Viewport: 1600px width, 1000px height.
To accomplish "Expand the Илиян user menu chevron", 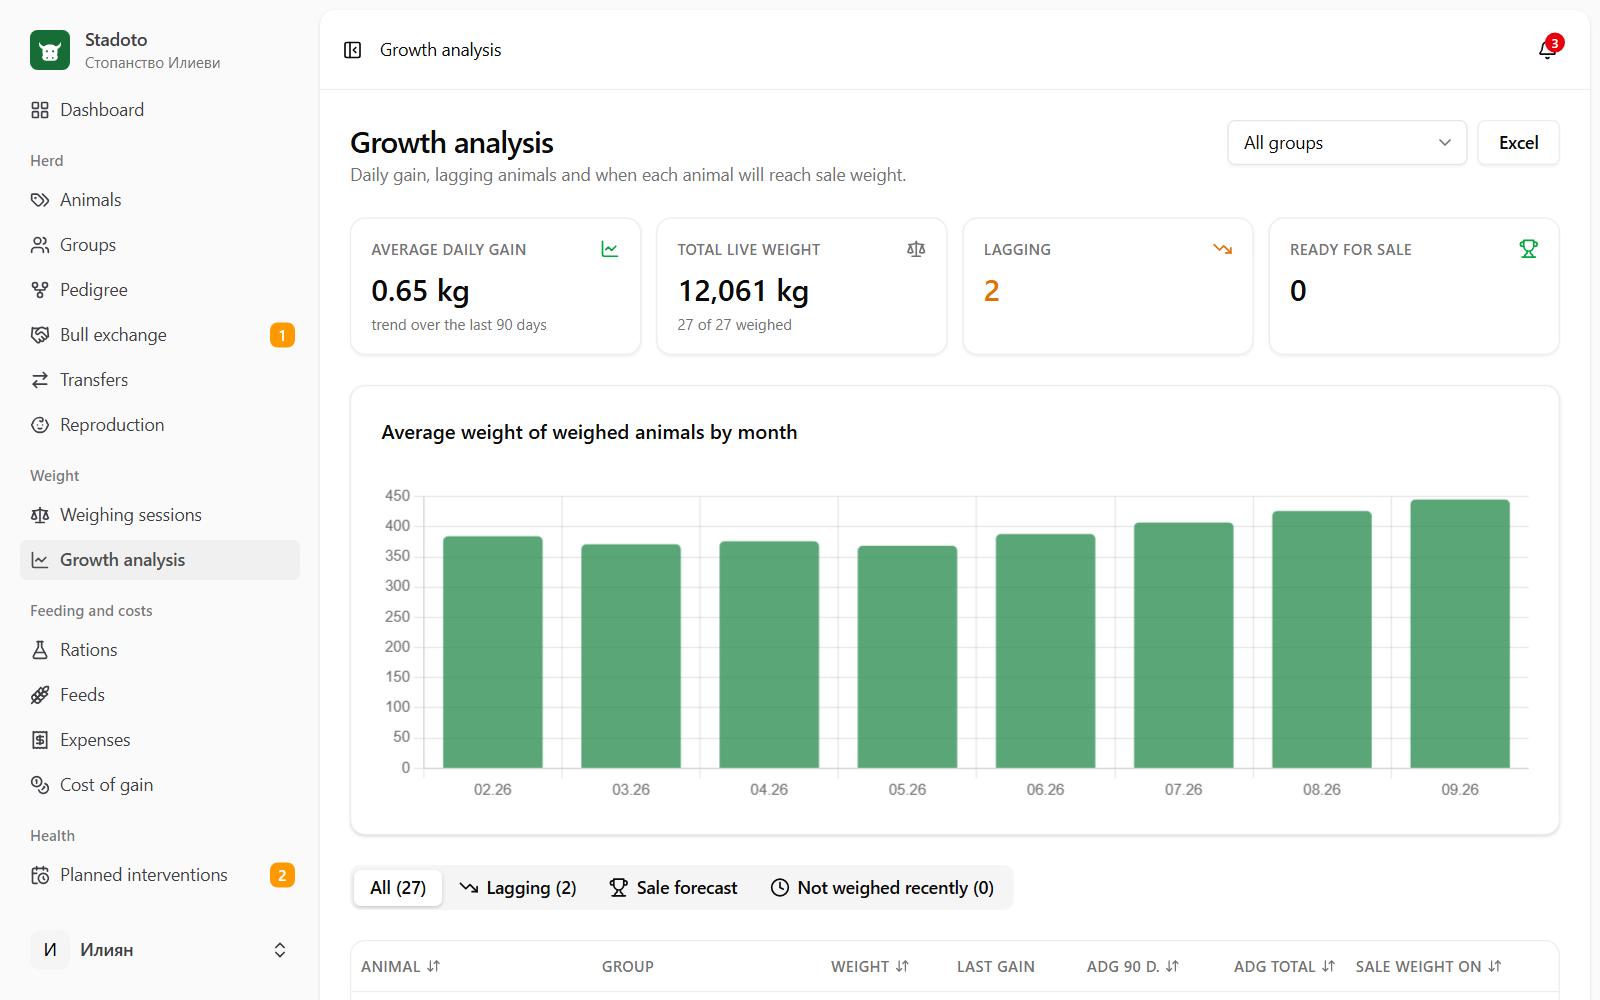I will [x=280, y=950].
